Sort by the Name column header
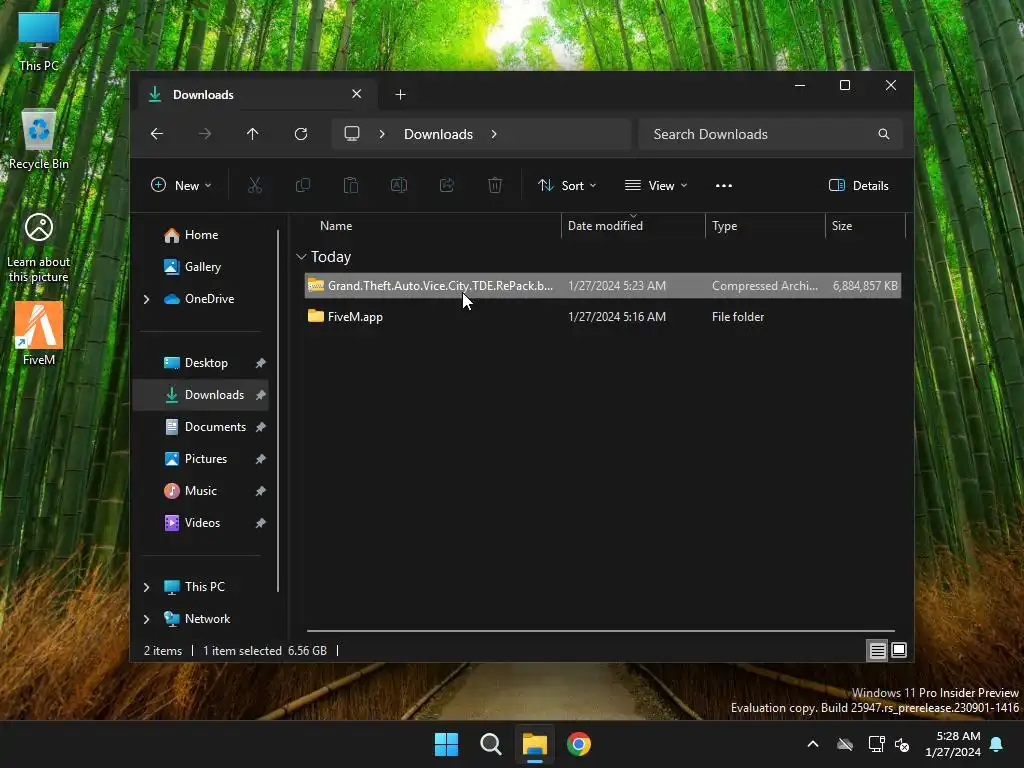The image size is (1024, 768). click(431, 226)
